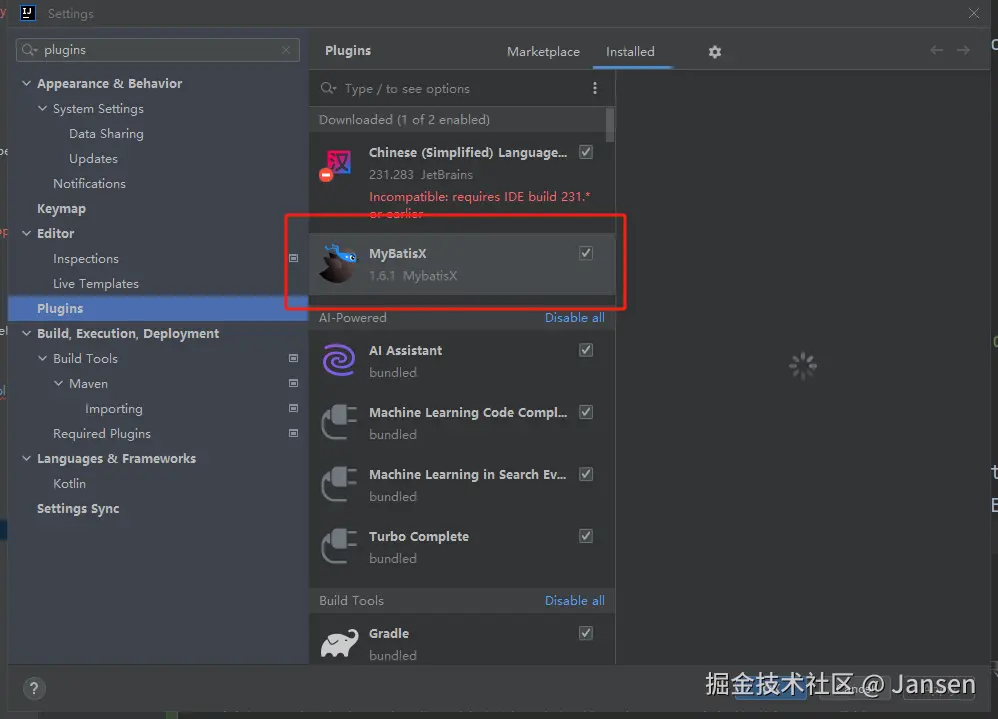Image resolution: width=998 pixels, height=719 pixels.
Task: Open Live Templates settings
Action: click(x=95, y=284)
